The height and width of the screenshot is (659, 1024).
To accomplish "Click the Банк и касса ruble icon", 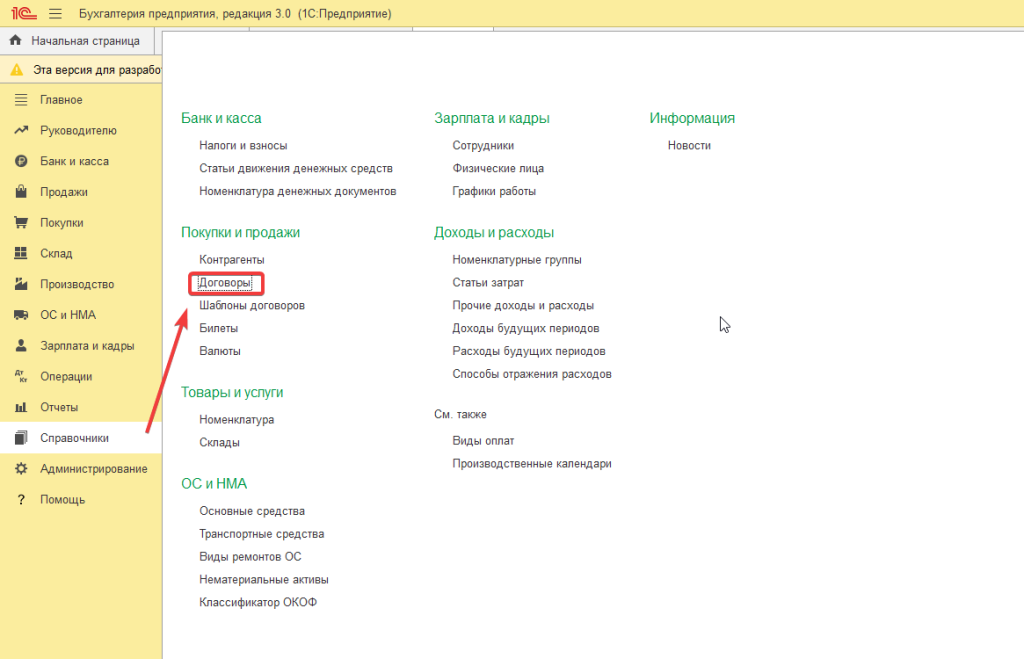I will pos(20,161).
